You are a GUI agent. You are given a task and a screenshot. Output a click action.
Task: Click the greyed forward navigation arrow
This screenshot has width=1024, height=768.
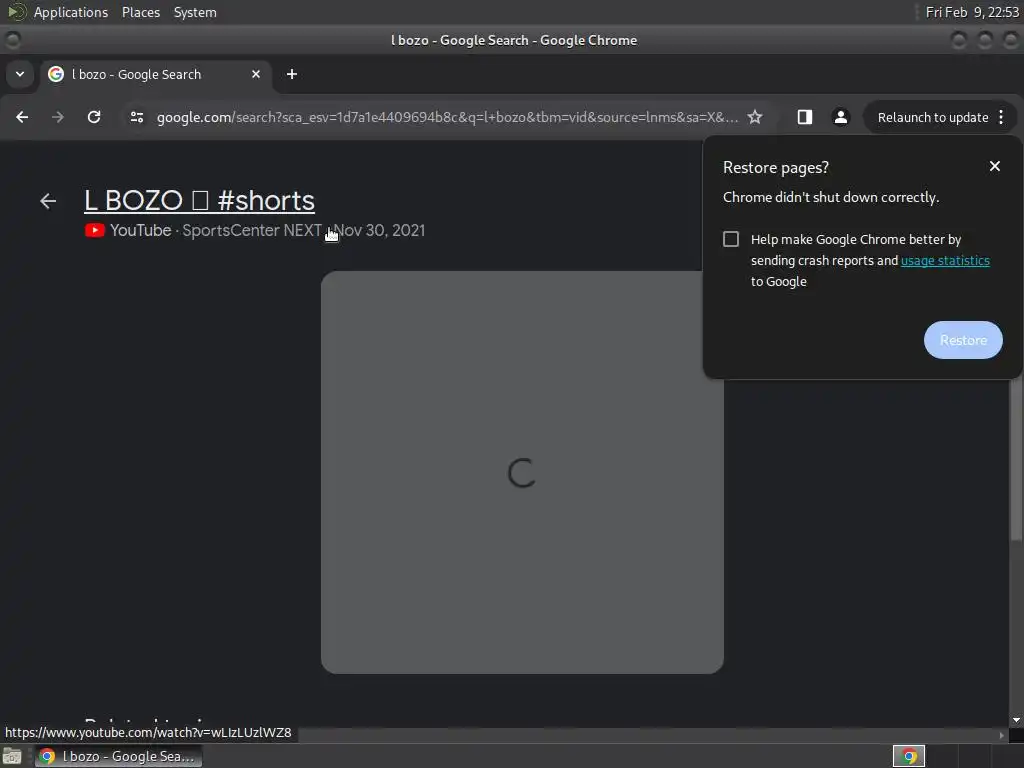click(58, 117)
